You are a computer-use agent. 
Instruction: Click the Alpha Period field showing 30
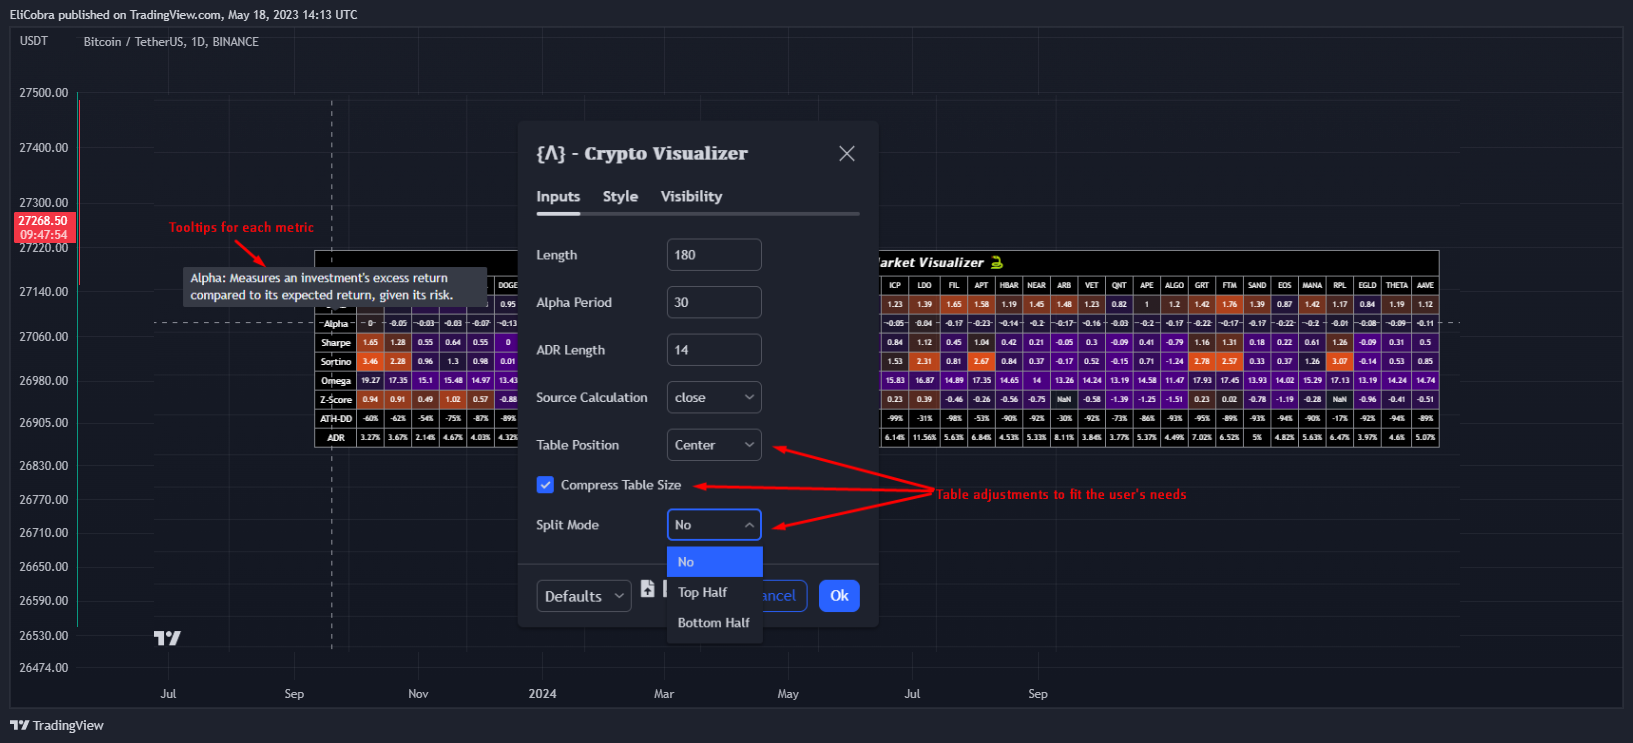pos(714,302)
